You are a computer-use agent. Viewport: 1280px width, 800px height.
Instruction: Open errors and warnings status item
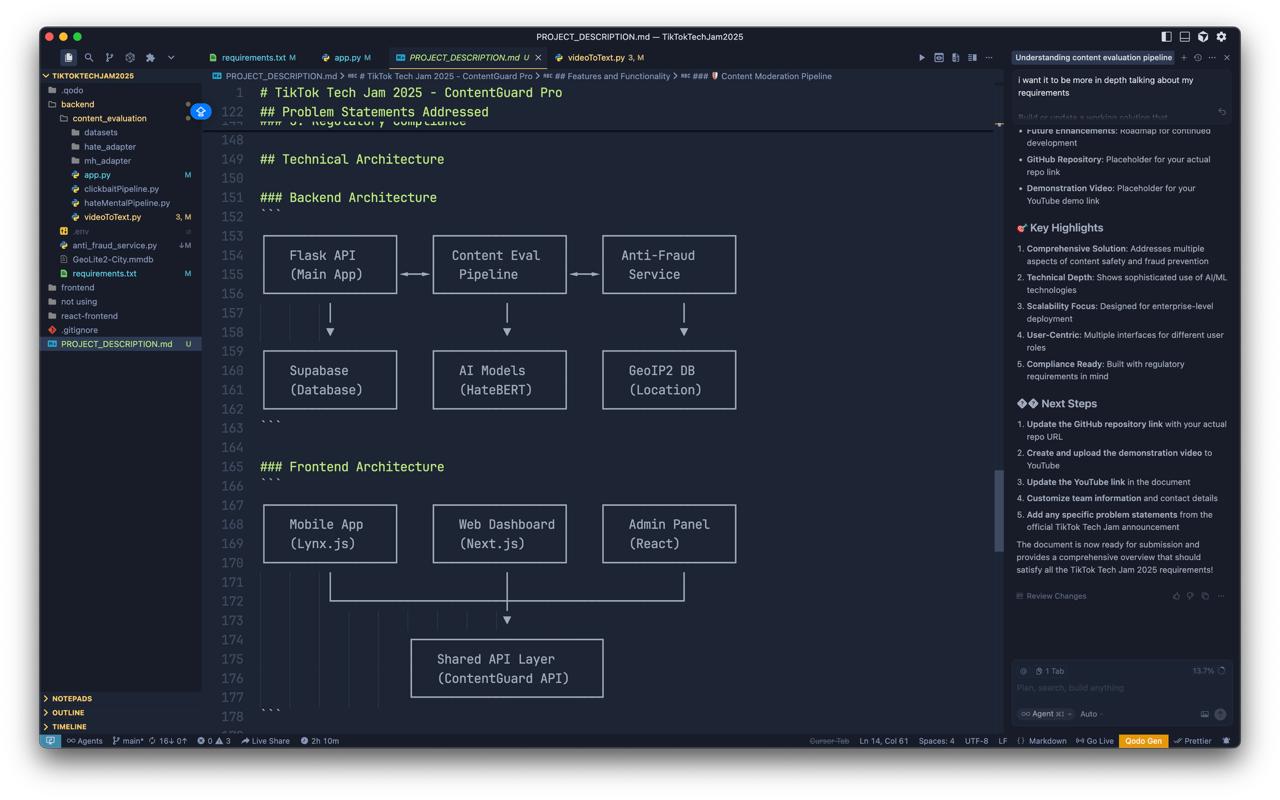214,741
